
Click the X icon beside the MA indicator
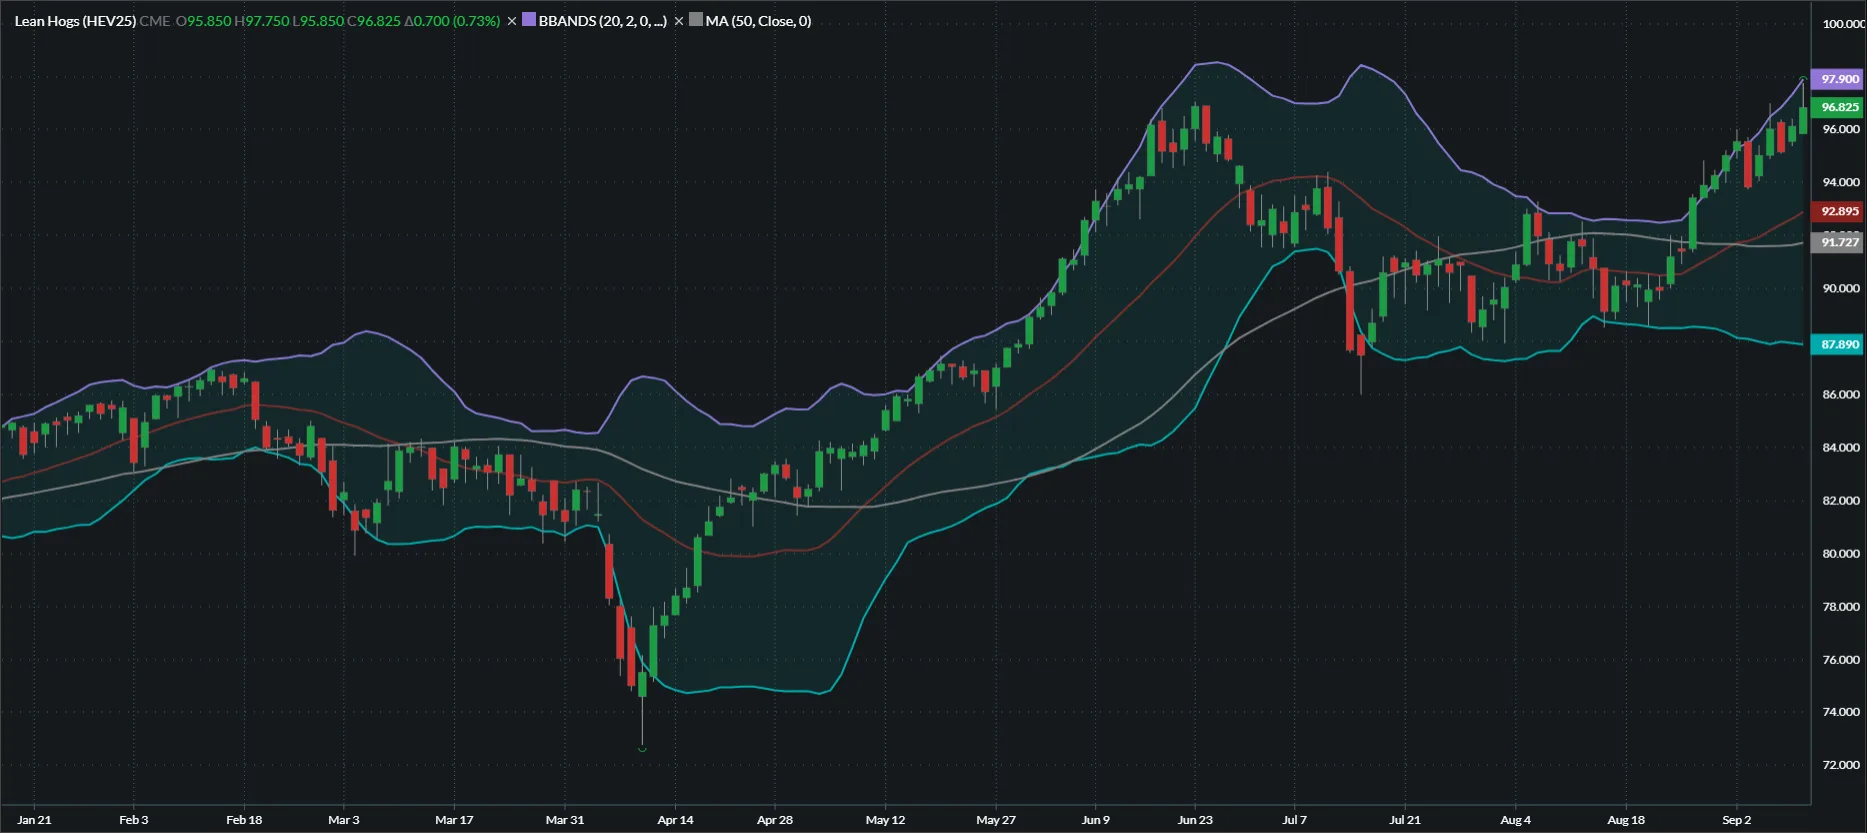click(x=679, y=21)
